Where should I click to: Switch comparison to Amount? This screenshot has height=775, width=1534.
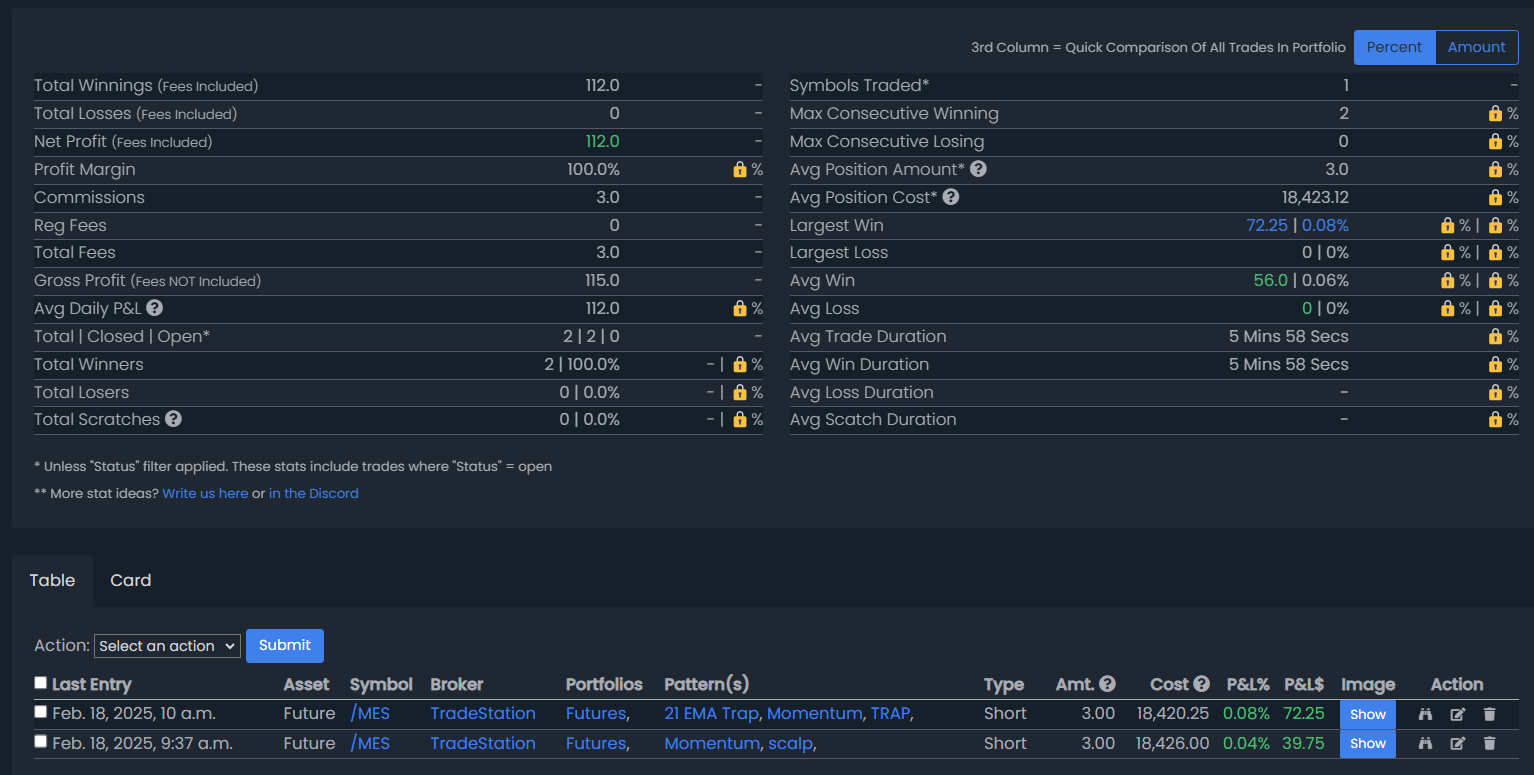[x=1476, y=47]
